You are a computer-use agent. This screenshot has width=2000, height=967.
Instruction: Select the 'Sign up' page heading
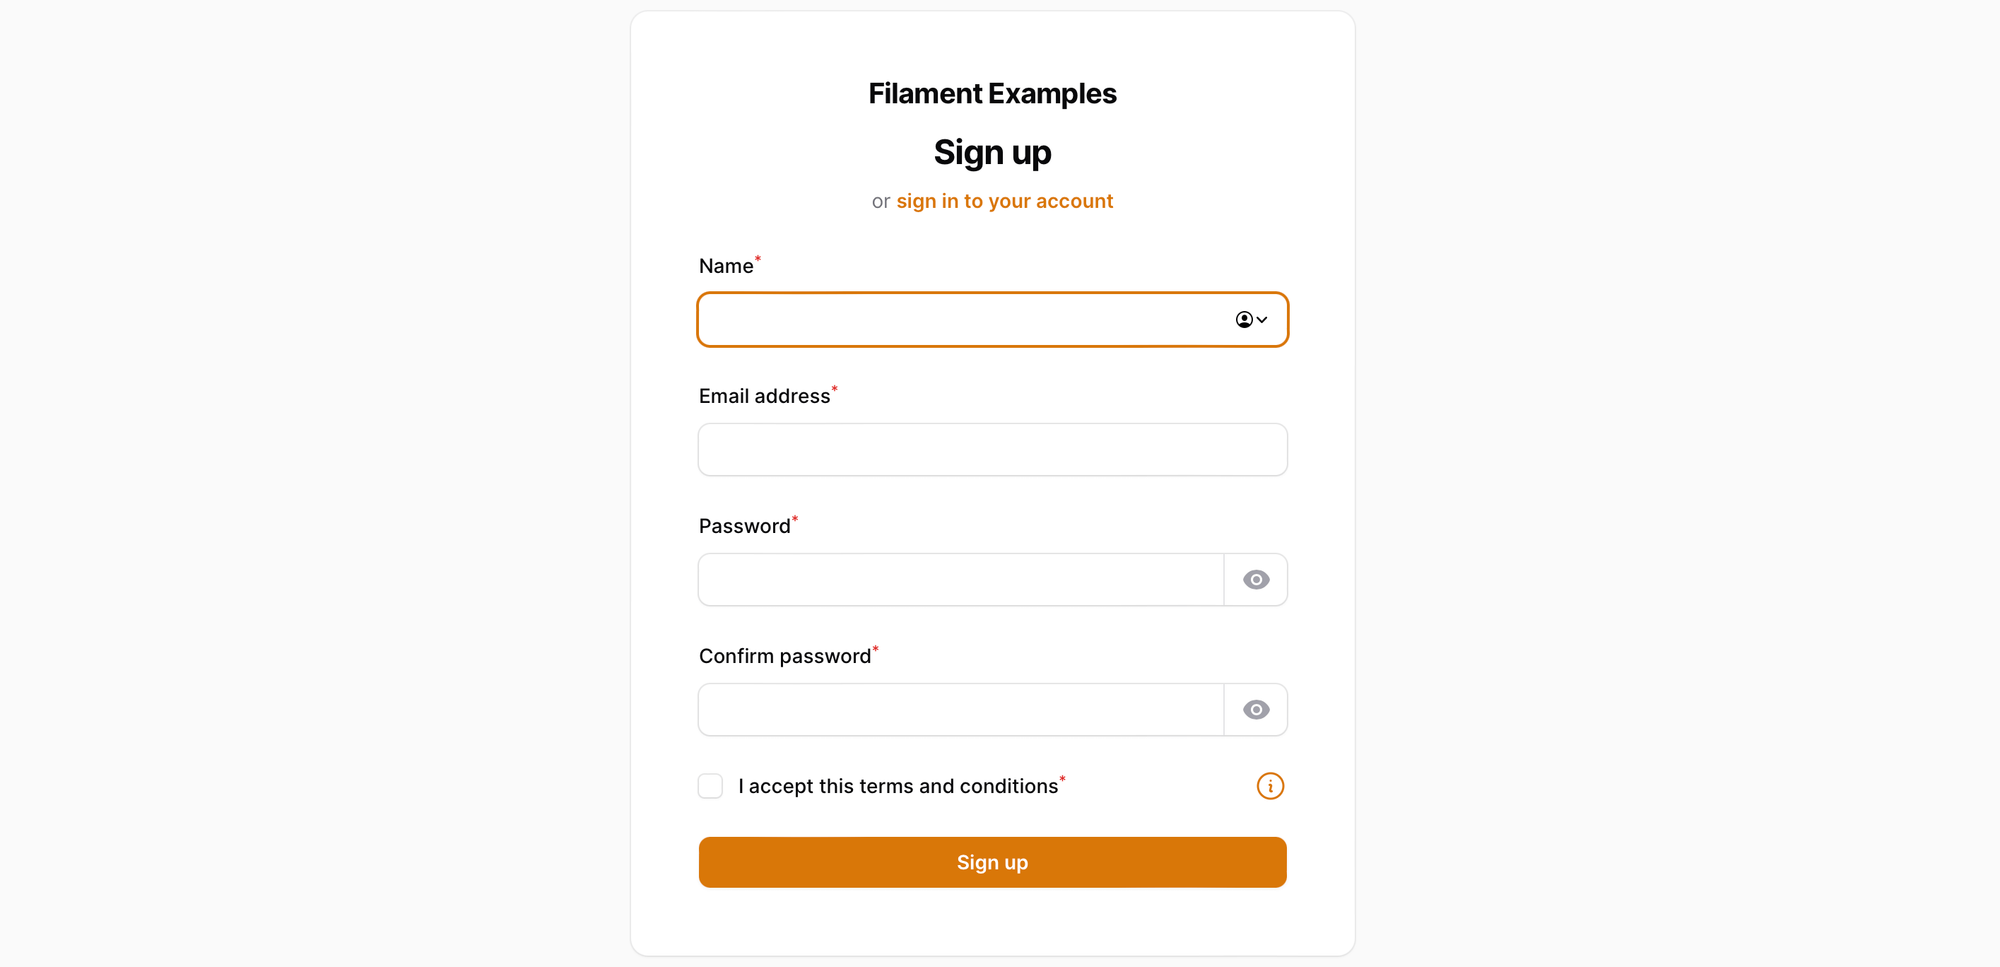point(992,152)
